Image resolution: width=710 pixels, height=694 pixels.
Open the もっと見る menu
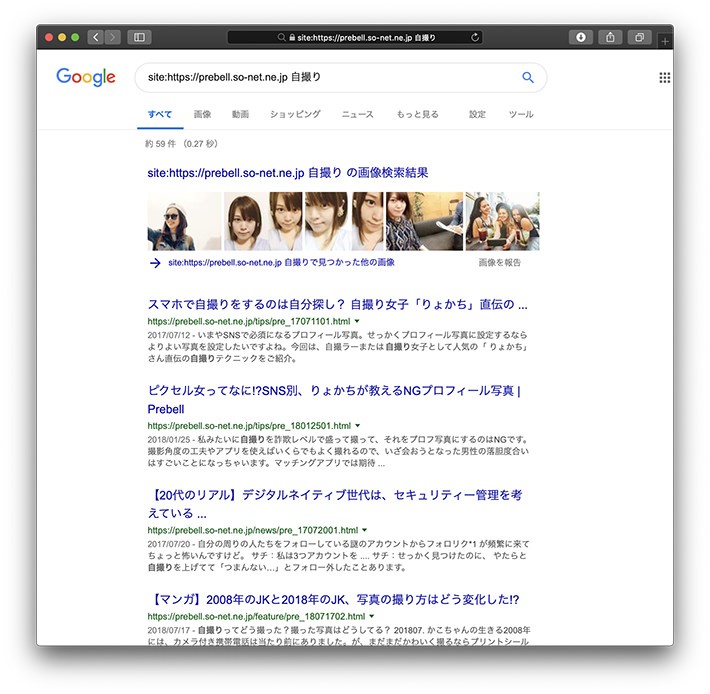point(417,114)
